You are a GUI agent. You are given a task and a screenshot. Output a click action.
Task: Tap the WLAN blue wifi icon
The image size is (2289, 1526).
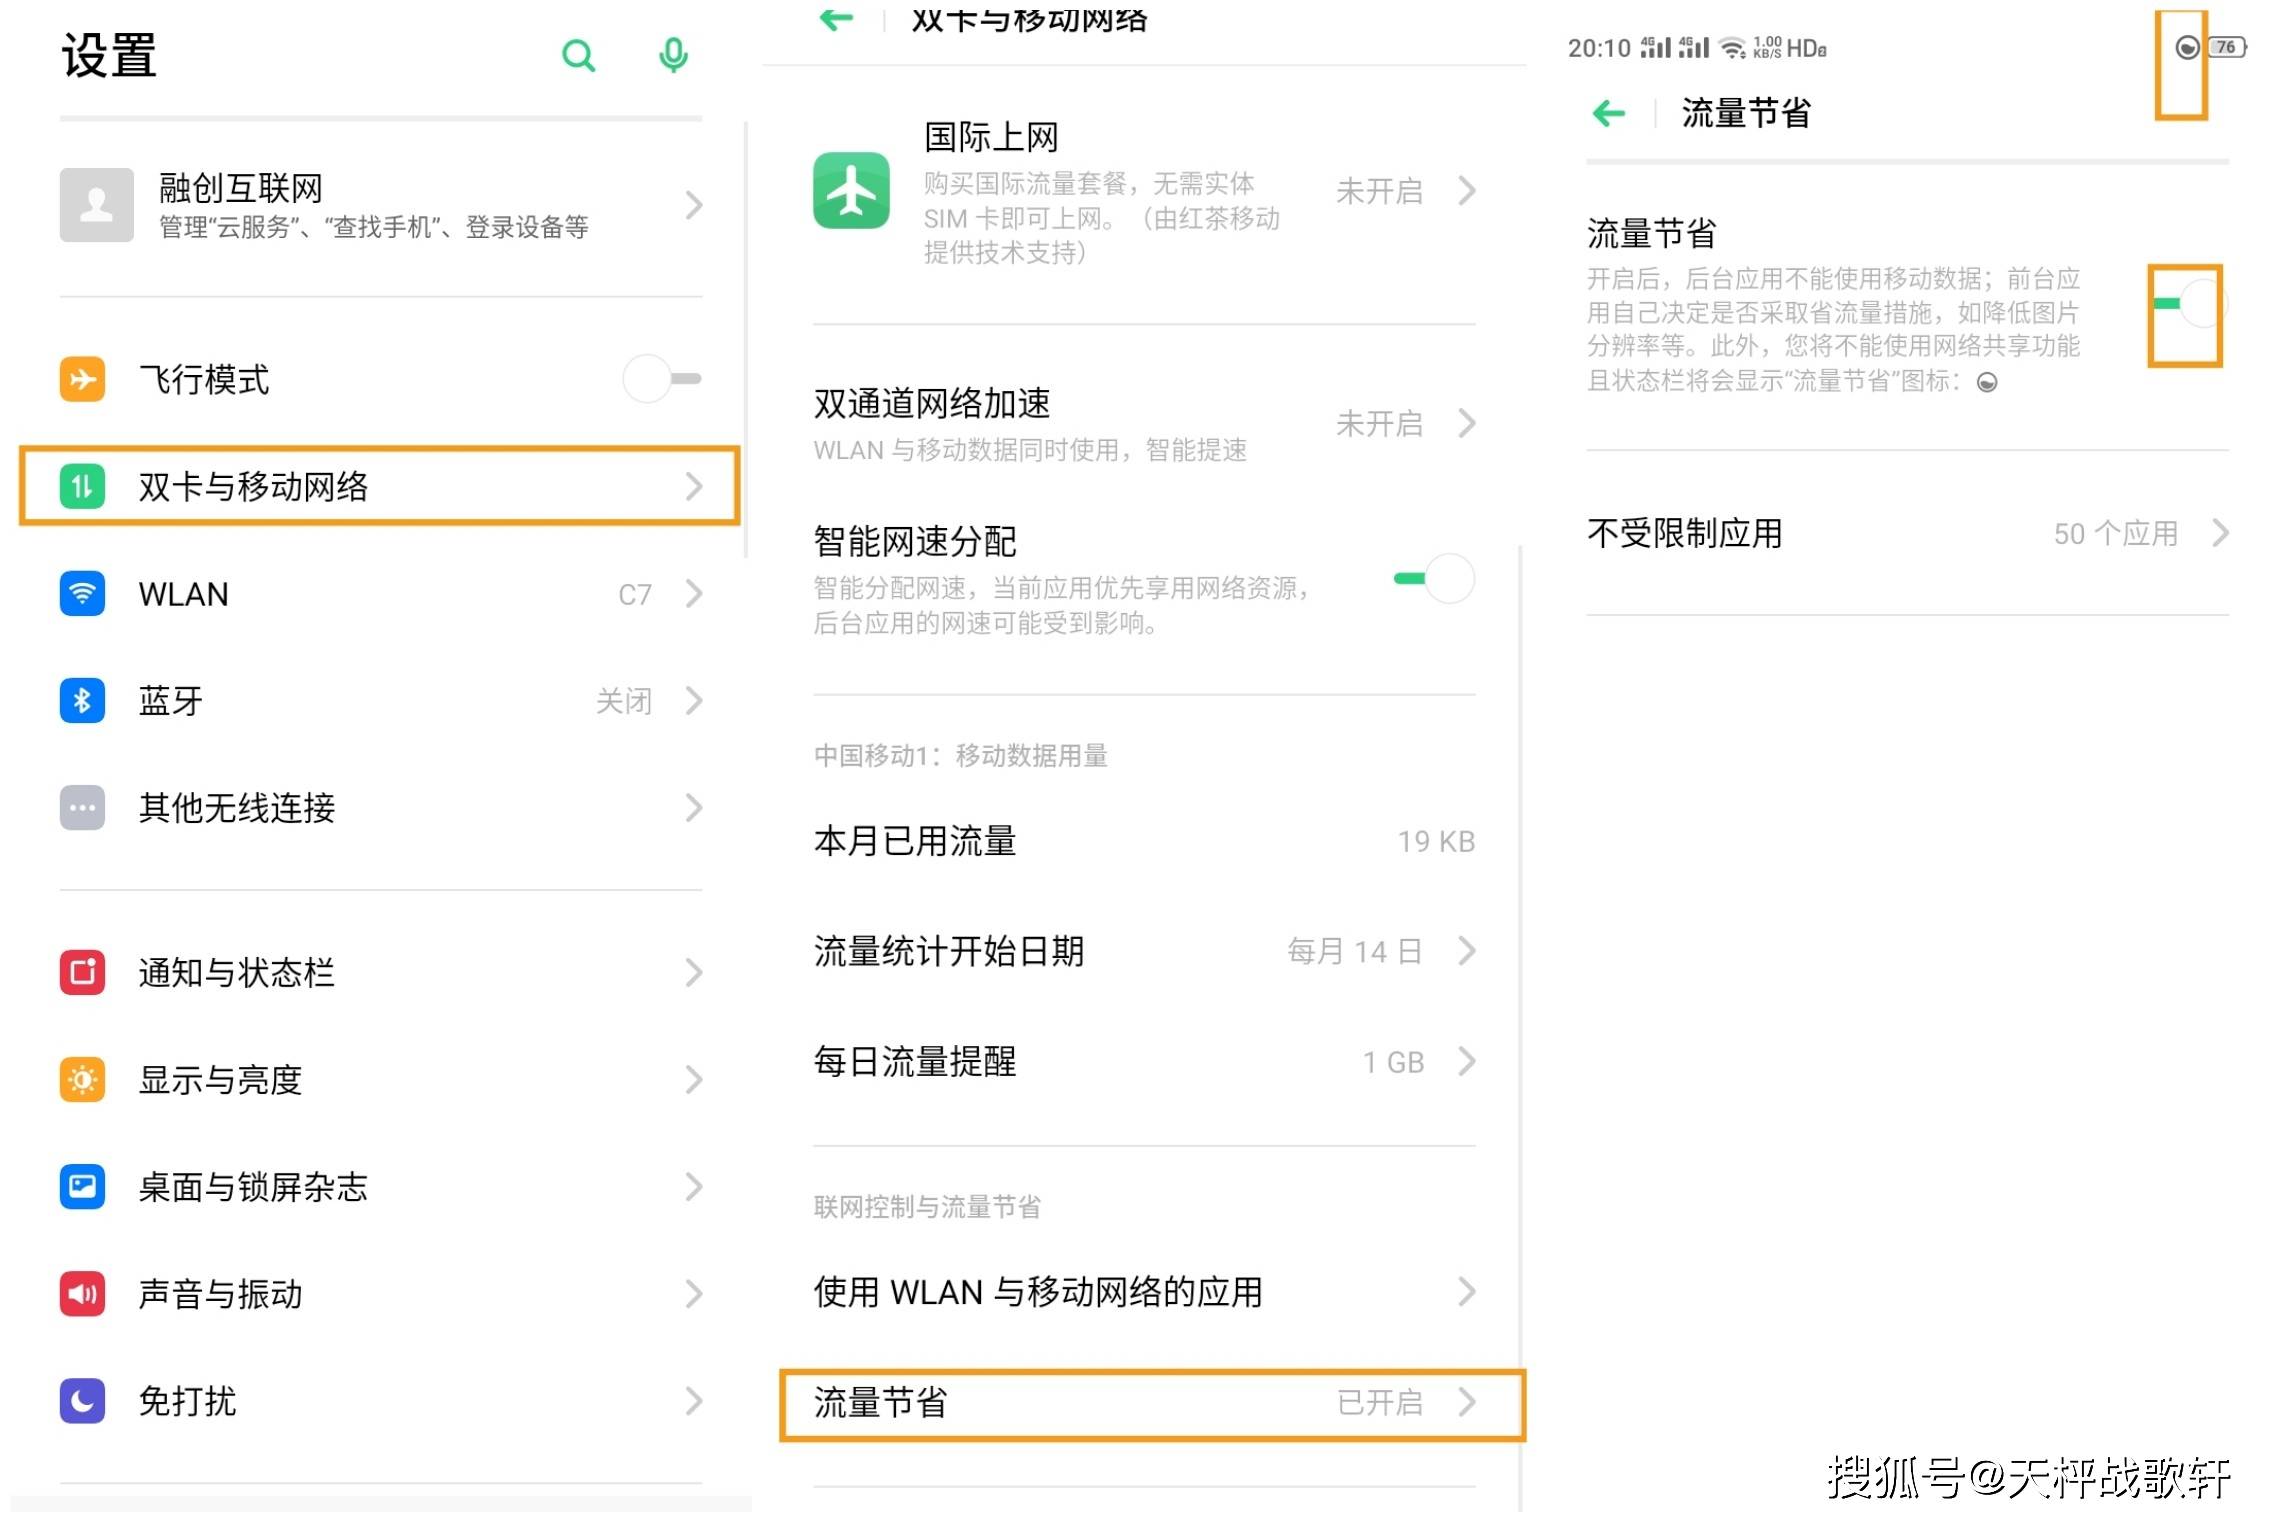tap(82, 594)
